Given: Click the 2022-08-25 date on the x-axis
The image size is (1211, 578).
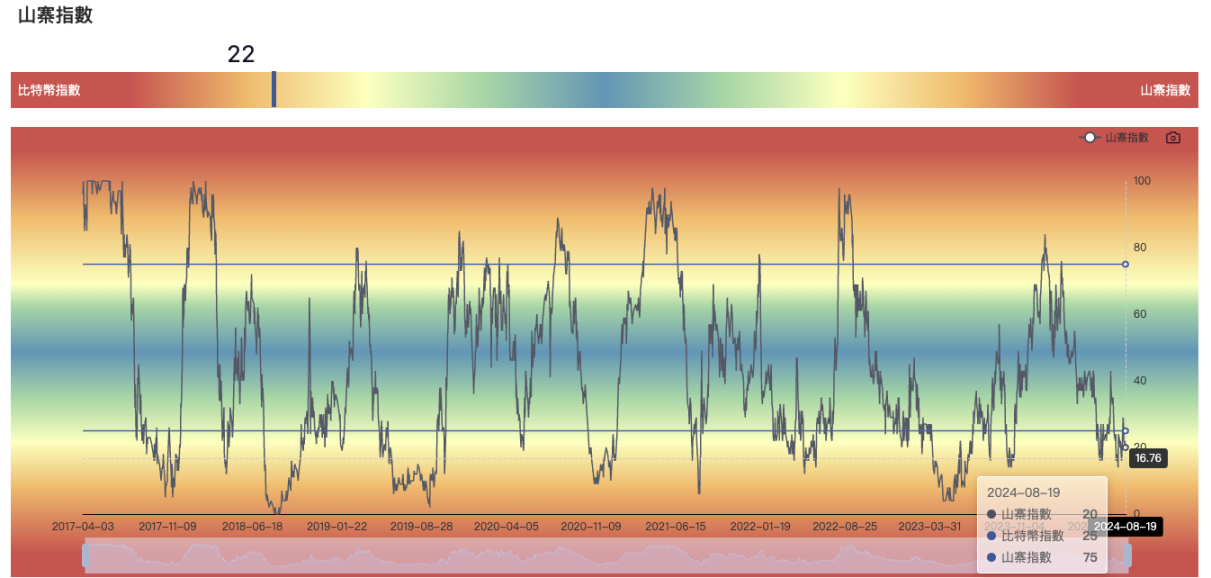Looking at the screenshot, I should pos(845,526).
